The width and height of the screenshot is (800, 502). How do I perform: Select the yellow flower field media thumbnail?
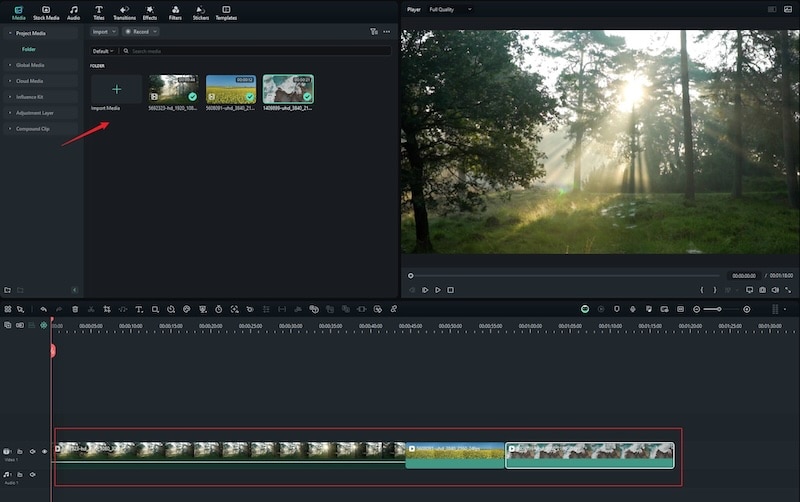231,89
